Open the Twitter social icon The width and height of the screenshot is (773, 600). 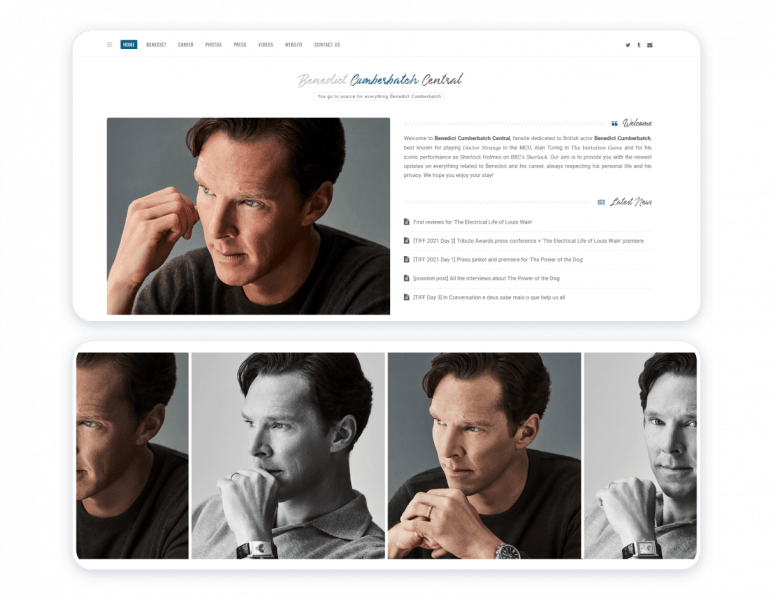coord(628,45)
